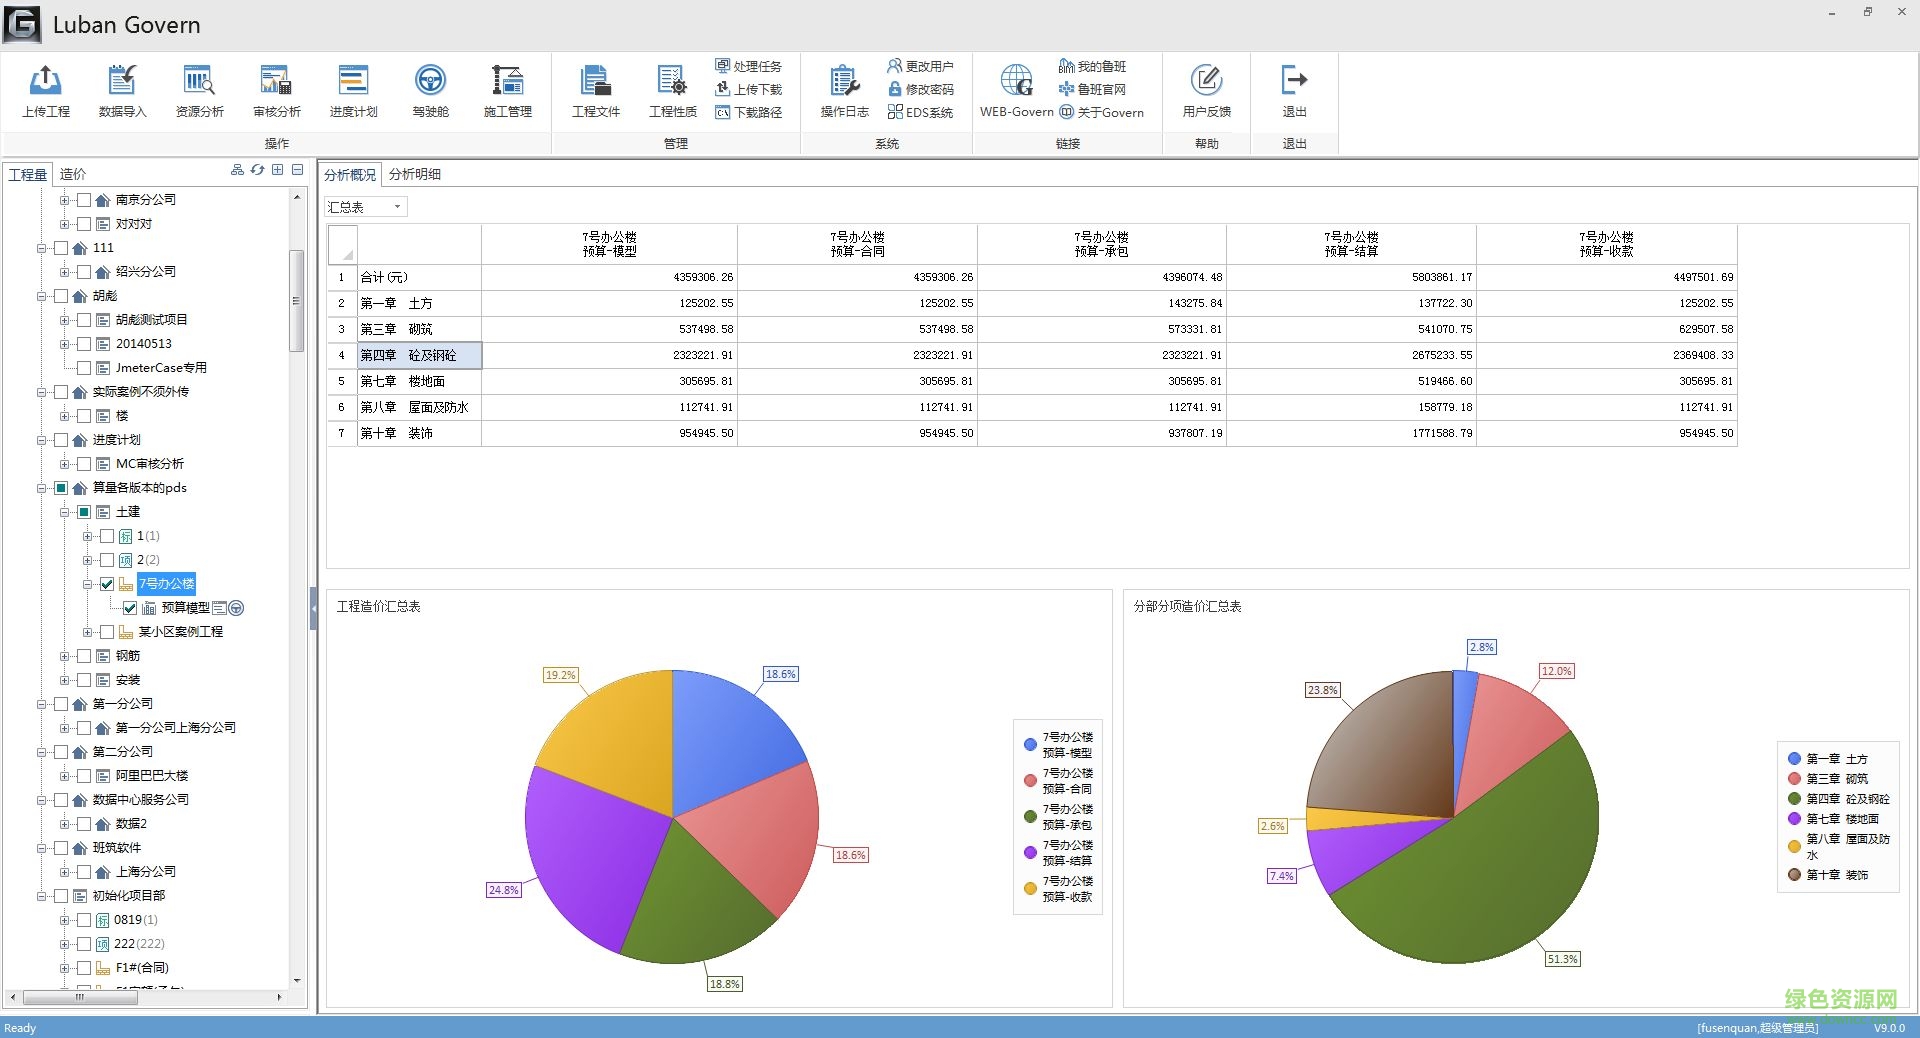The width and height of the screenshot is (1920, 1038).
Task: Click 修改密码 change password button
Action: [x=921, y=89]
